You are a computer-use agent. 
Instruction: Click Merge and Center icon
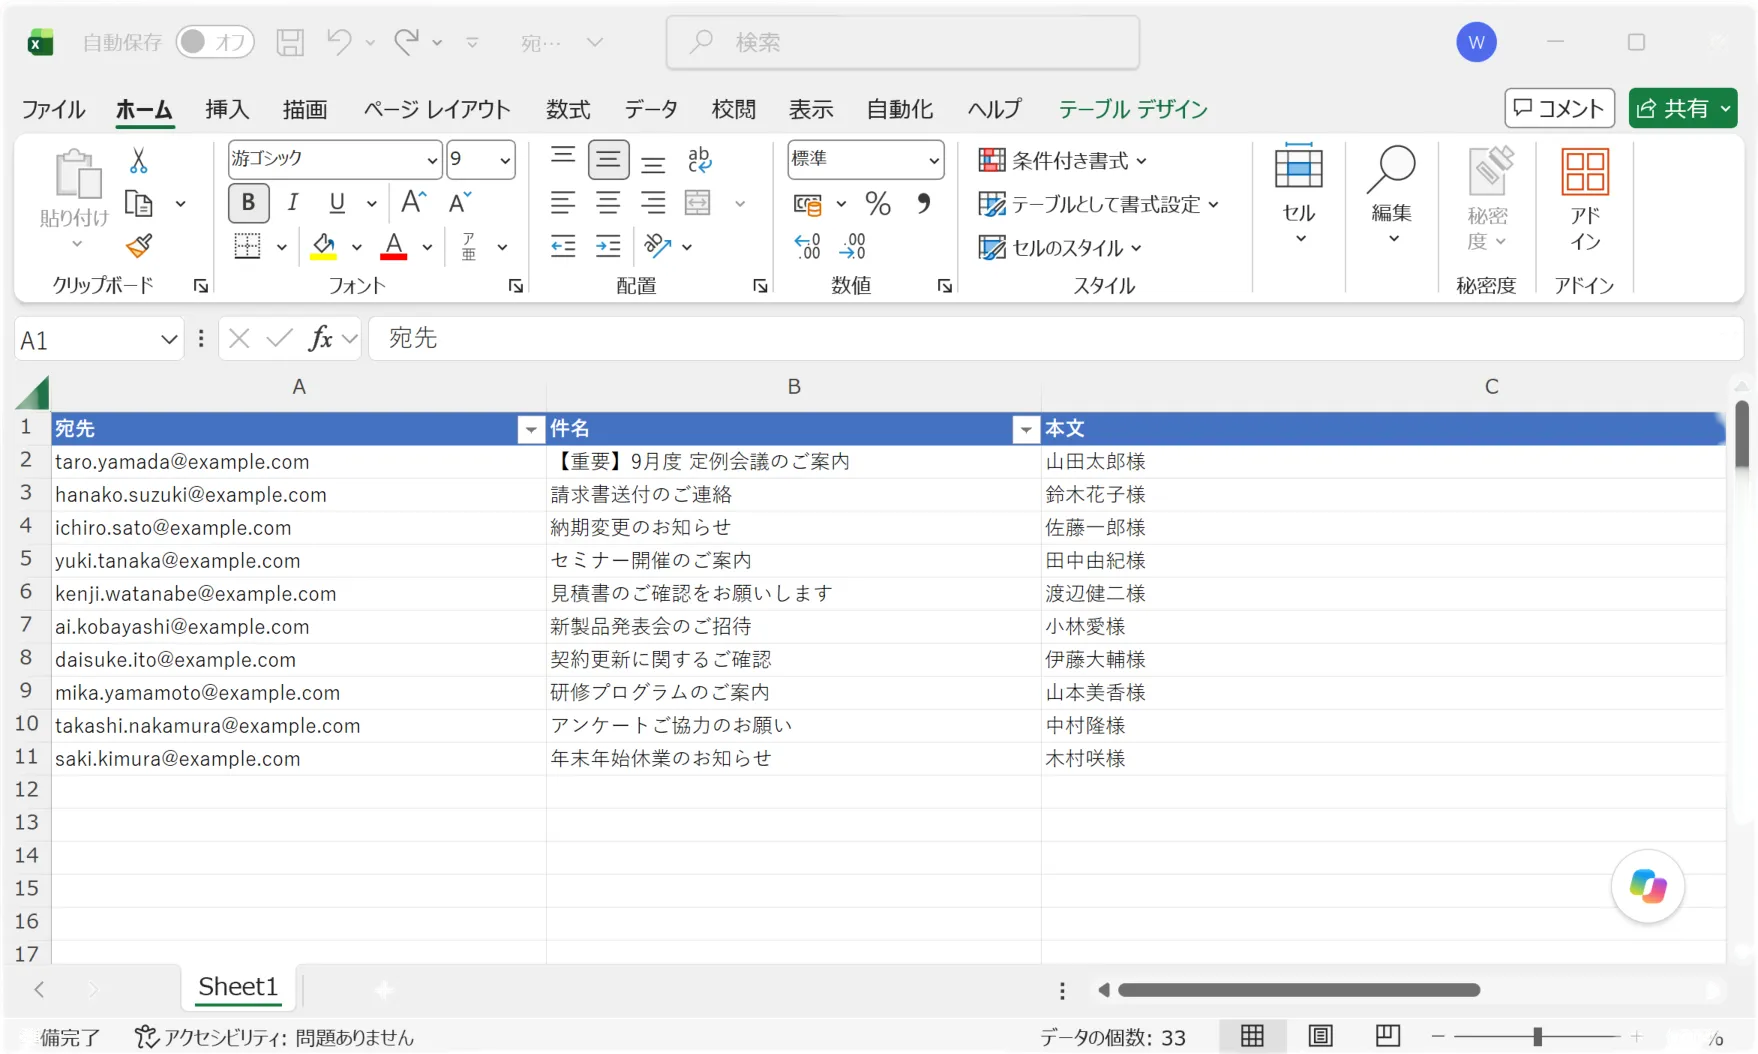(698, 203)
